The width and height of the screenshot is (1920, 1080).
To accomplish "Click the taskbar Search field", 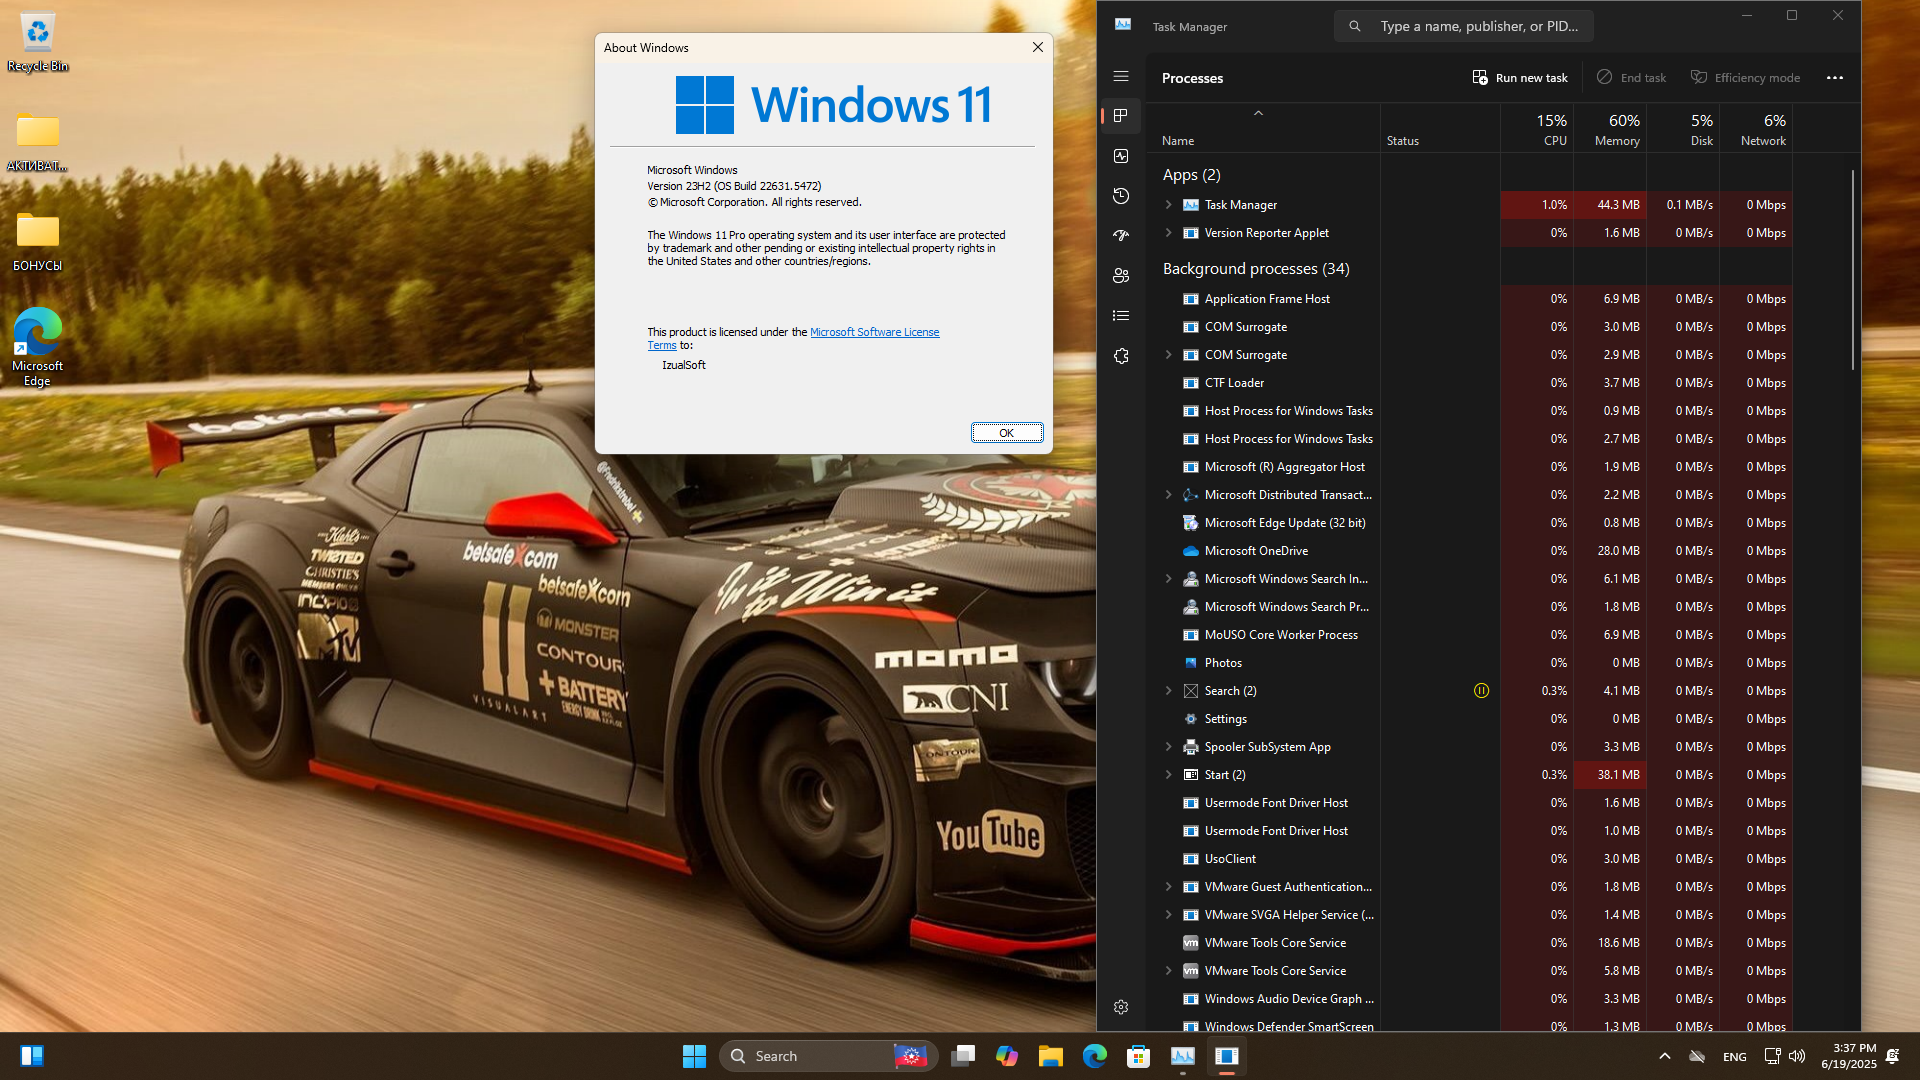I will (x=828, y=1056).
